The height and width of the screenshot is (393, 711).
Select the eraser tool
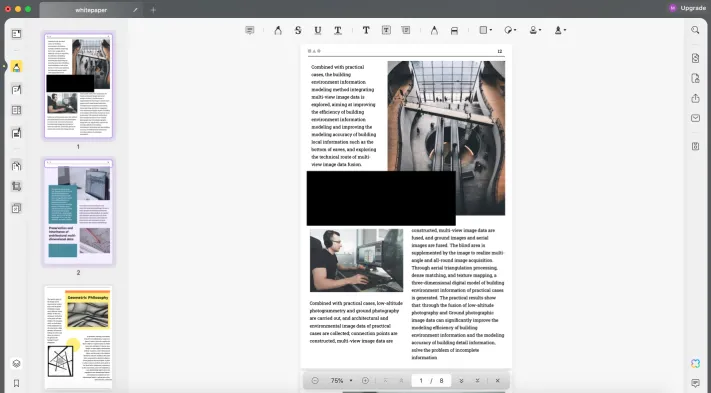tap(454, 30)
